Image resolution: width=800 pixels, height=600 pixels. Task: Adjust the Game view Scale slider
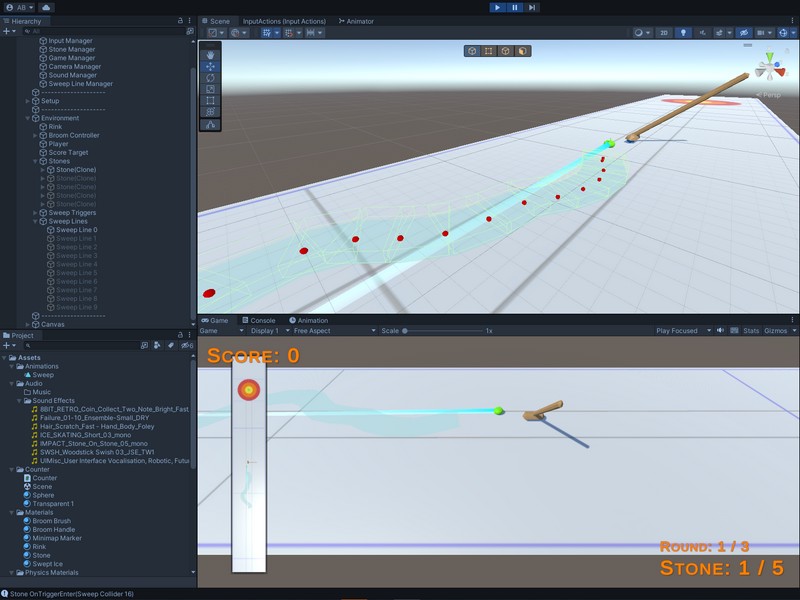tap(442, 331)
